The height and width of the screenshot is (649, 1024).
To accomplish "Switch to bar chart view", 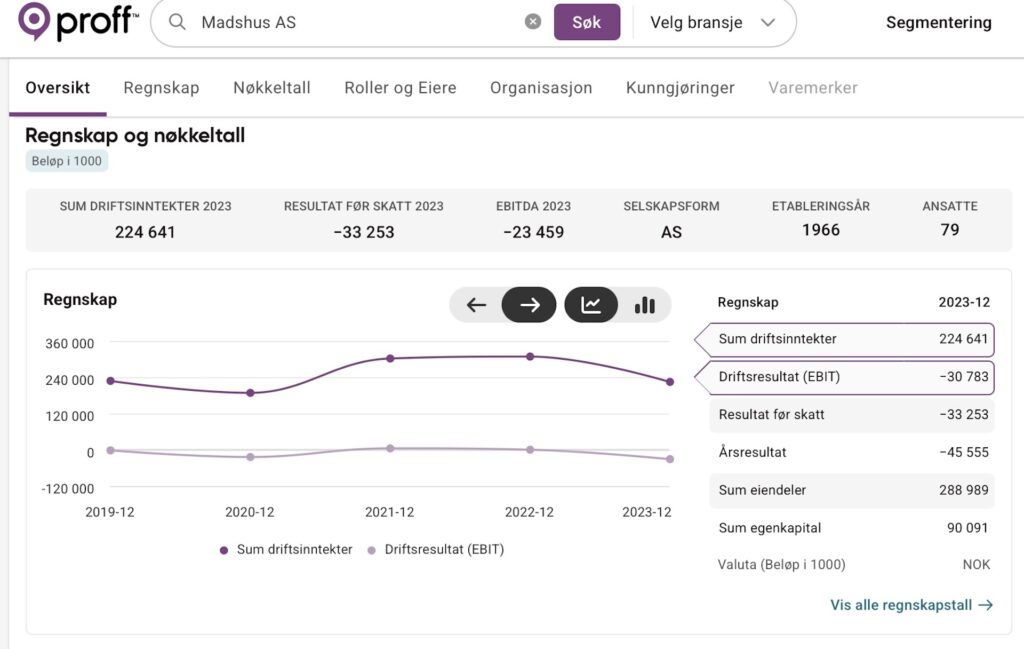I will coord(645,305).
